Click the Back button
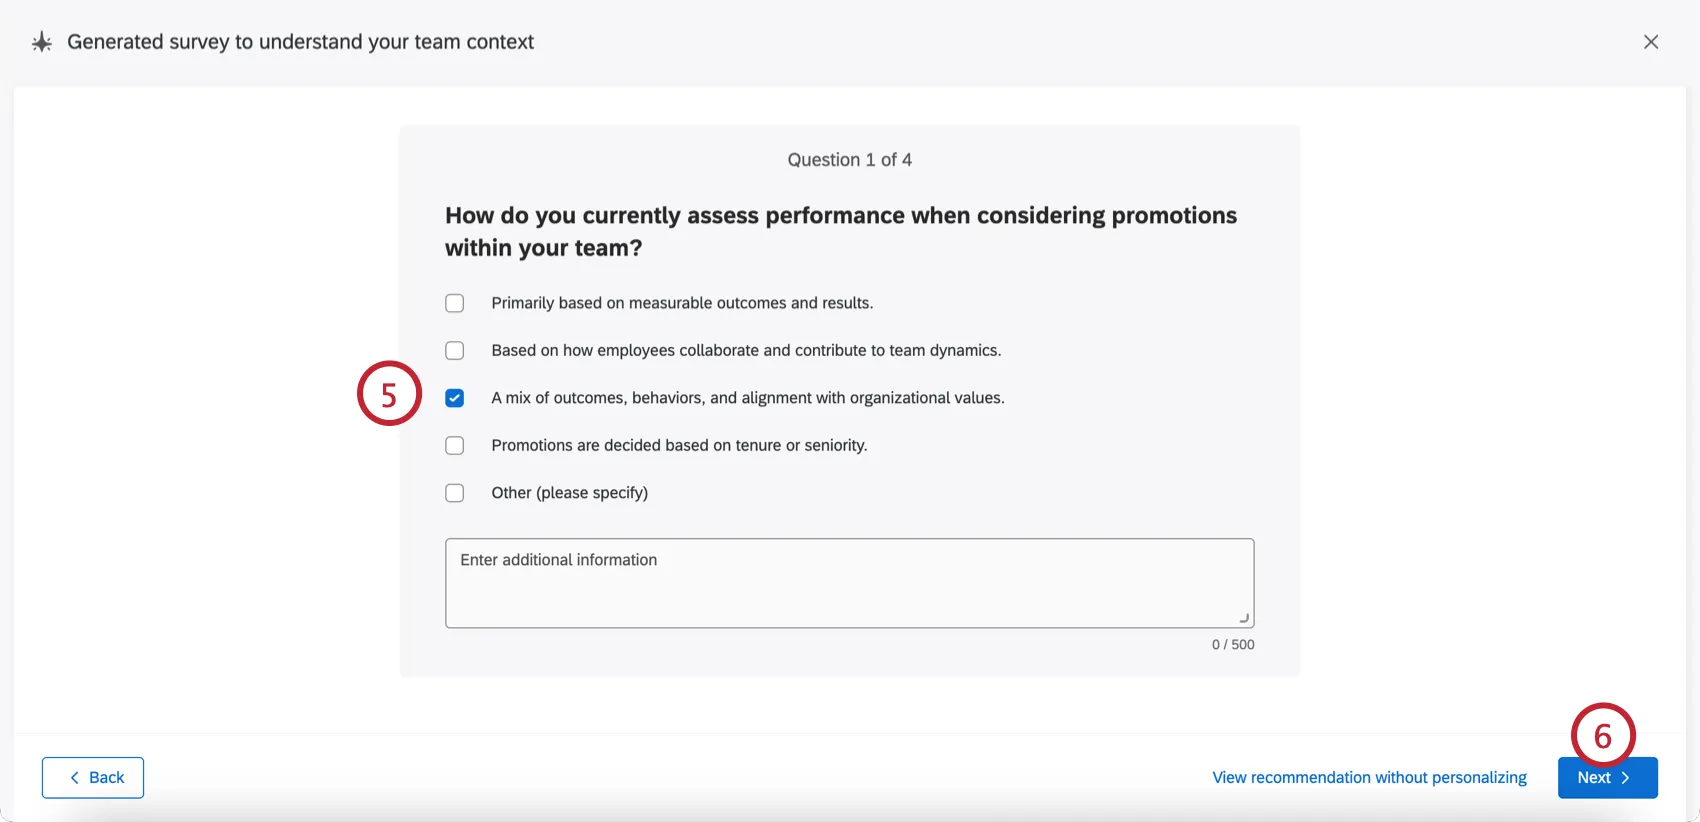 click(x=93, y=777)
